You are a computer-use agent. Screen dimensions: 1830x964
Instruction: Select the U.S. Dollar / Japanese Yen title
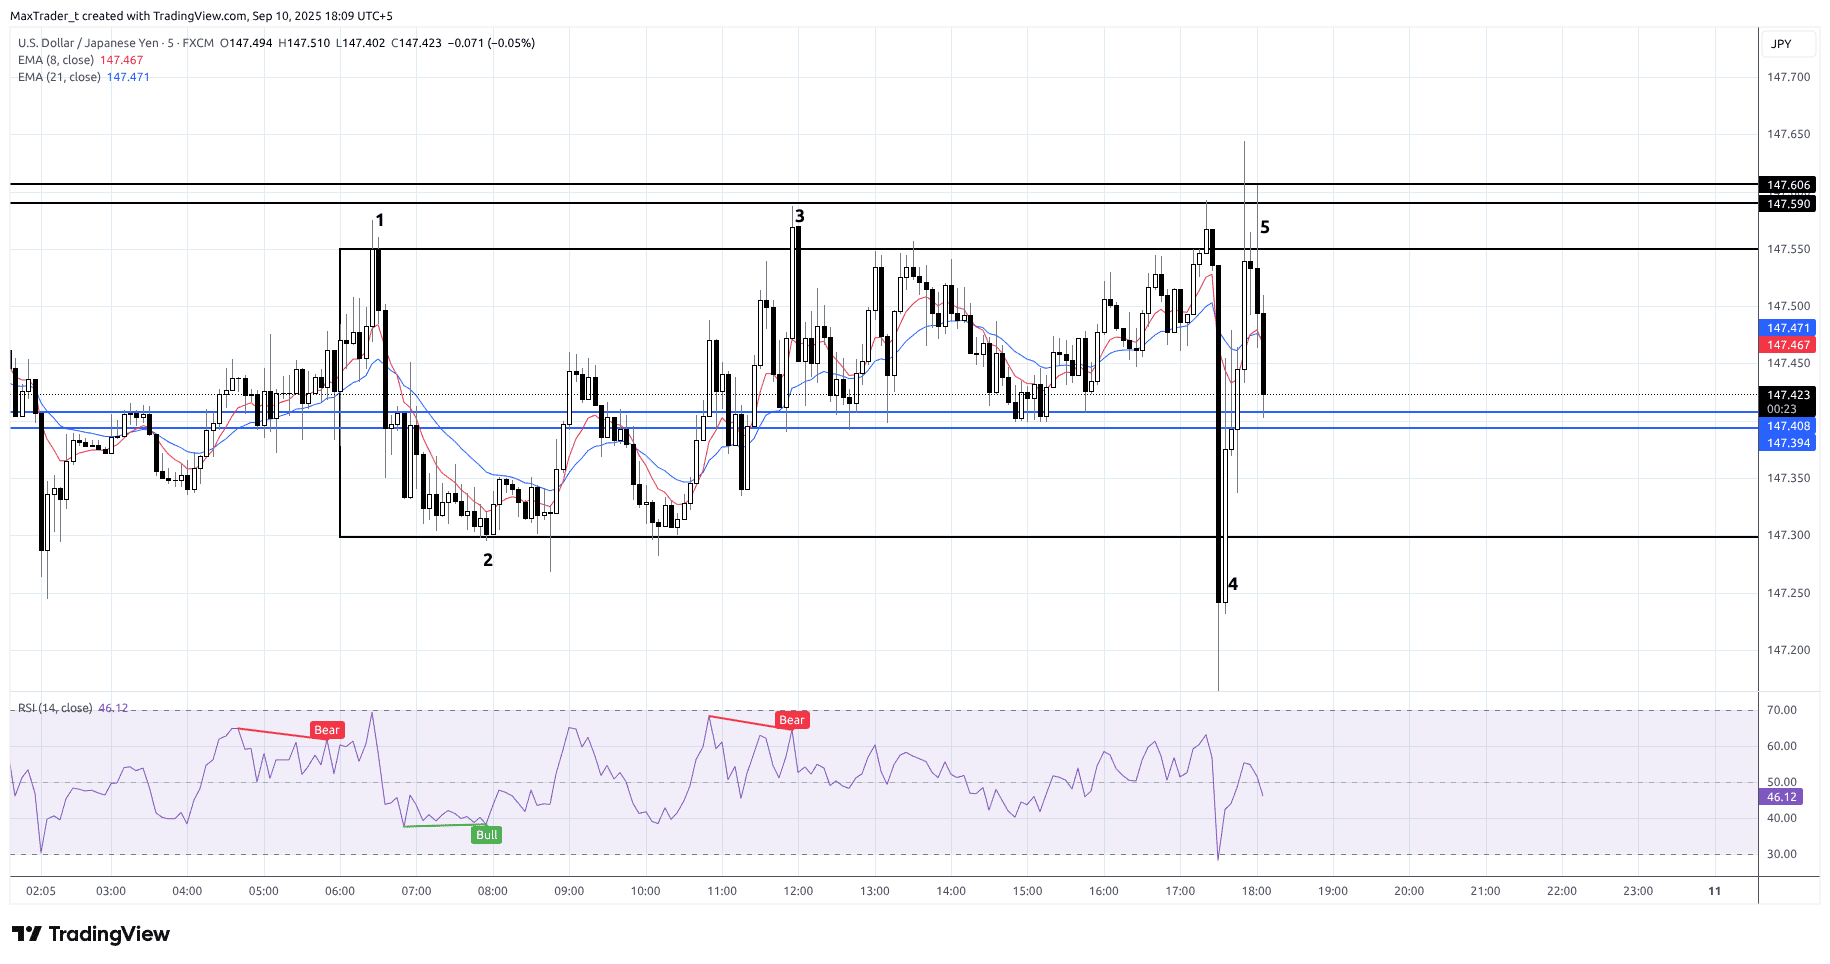click(88, 43)
